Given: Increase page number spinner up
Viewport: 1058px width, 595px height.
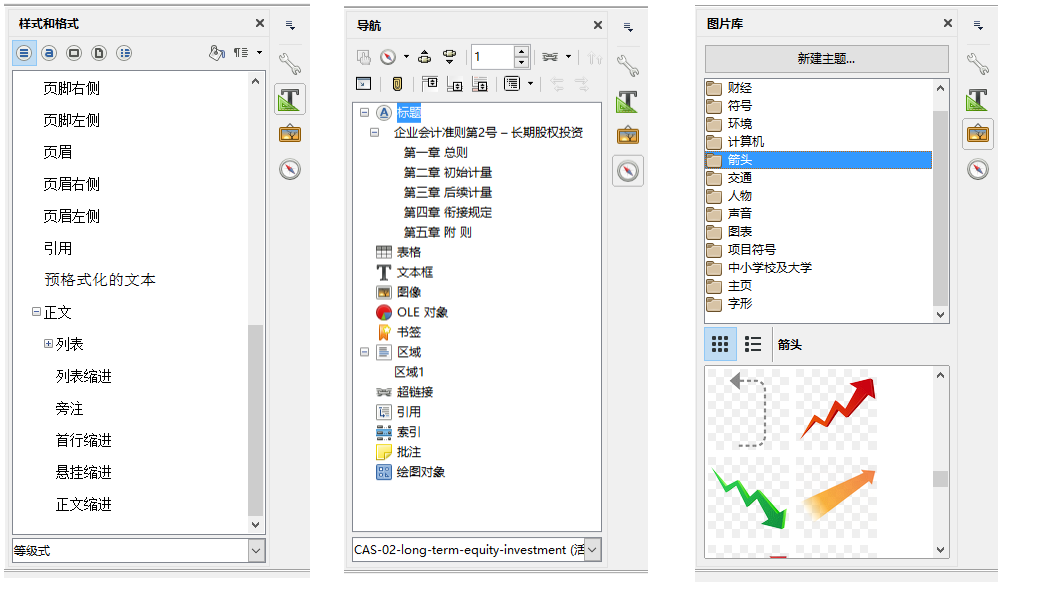Looking at the screenshot, I should click(x=521, y=51).
